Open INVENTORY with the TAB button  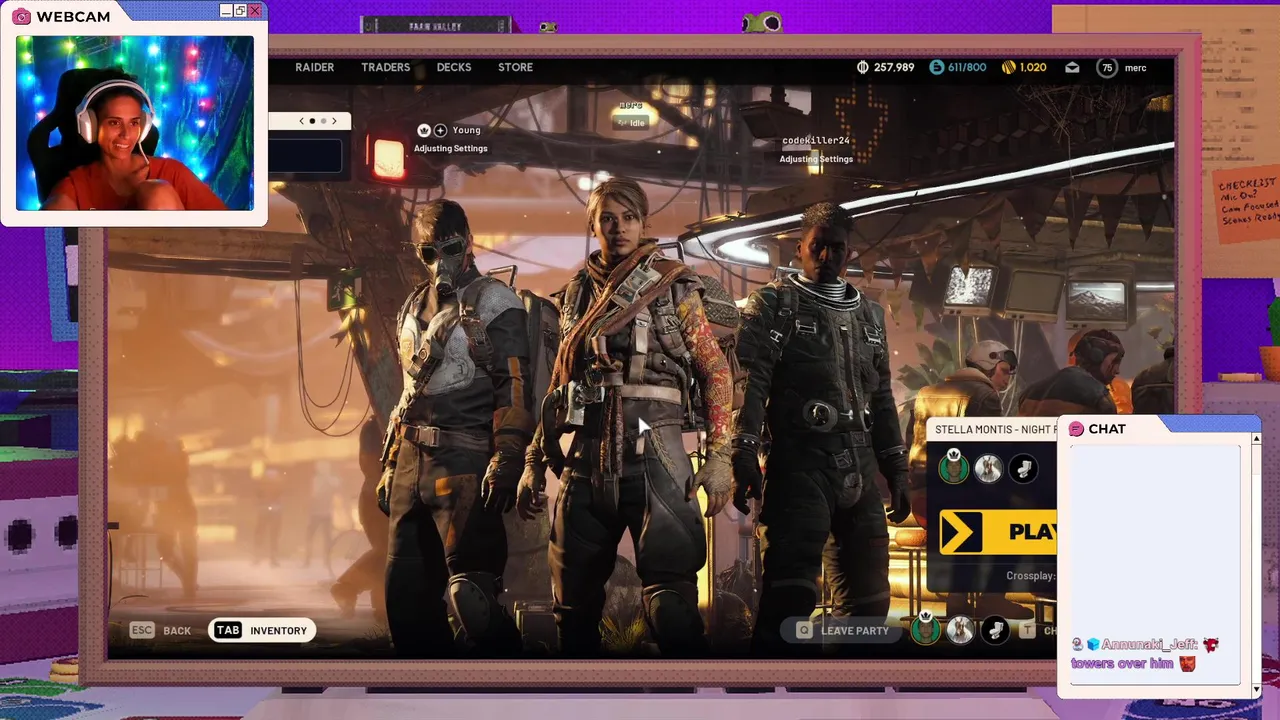(262, 630)
